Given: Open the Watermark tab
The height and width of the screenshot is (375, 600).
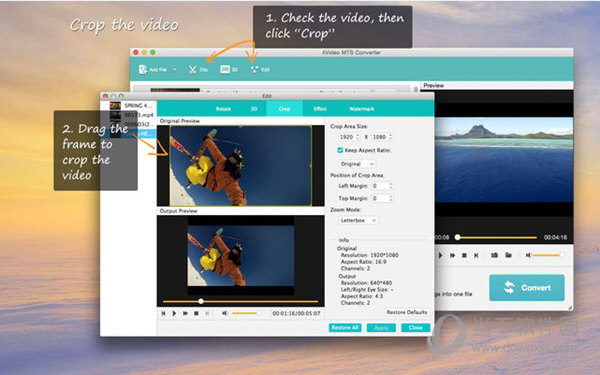Looking at the screenshot, I should (362, 109).
